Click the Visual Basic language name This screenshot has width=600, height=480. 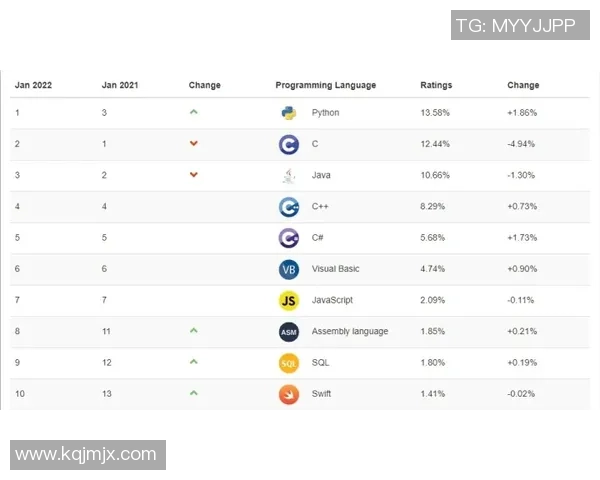pyautogui.click(x=335, y=269)
